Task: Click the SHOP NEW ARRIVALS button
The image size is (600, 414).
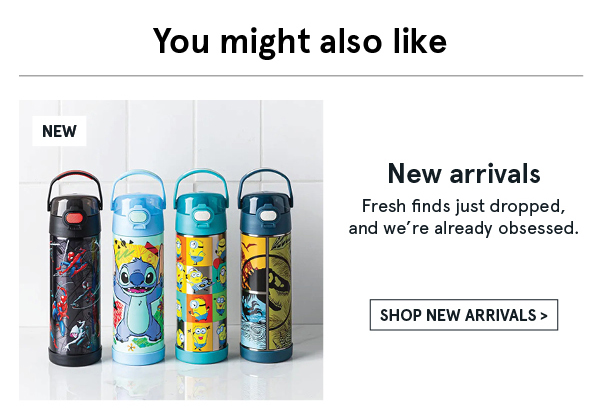Action: pos(463,315)
